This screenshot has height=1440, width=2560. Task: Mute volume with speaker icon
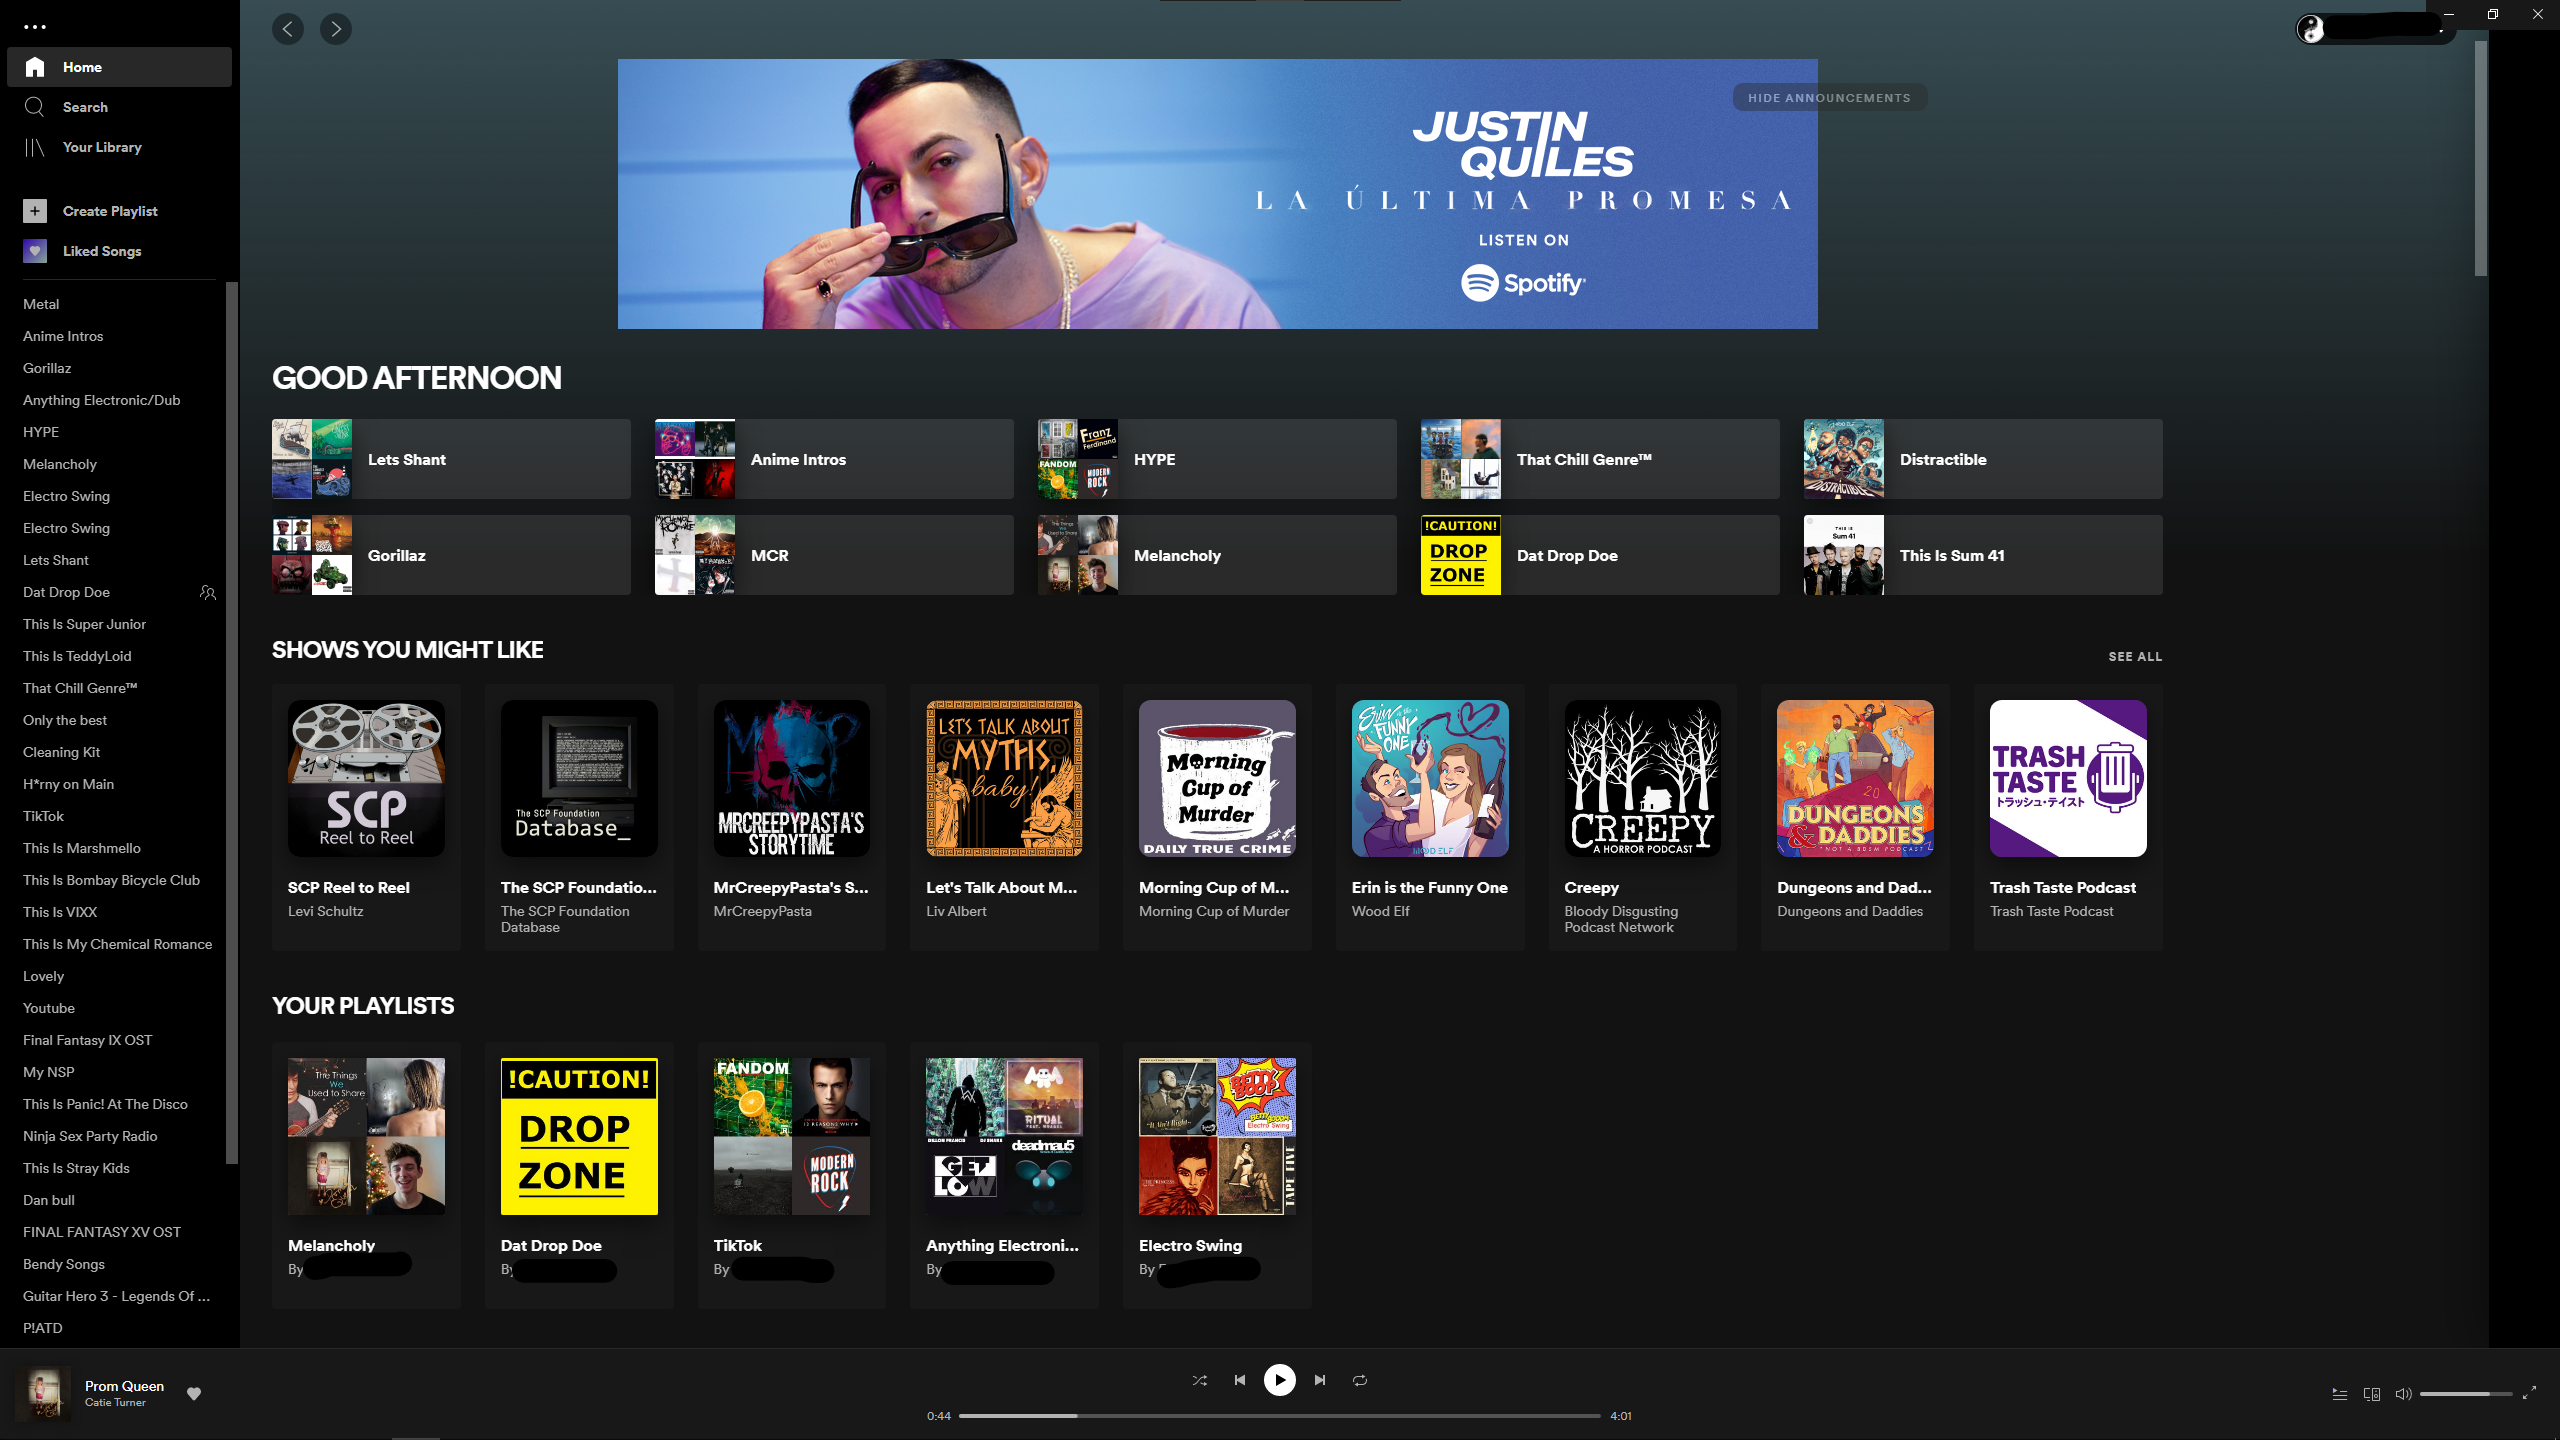(x=2403, y=1394)
